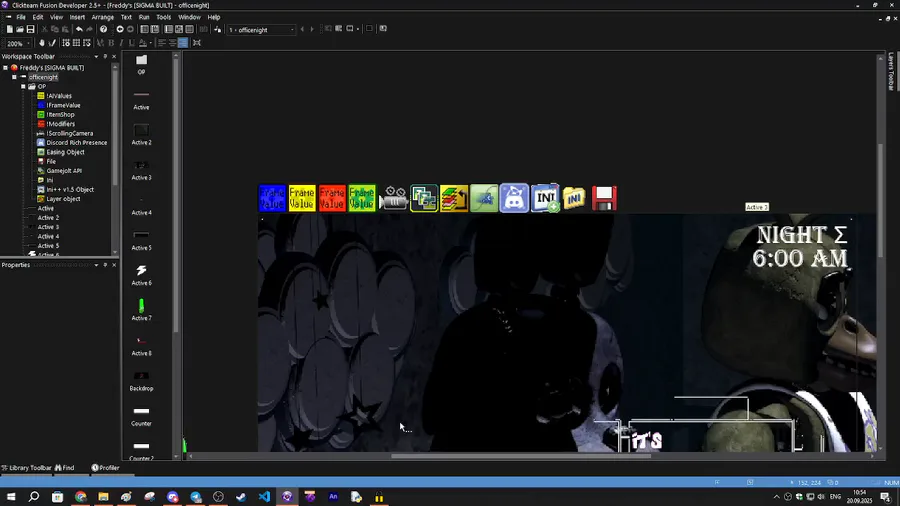Screen dimensions: 900x506
Task: Select the Layer object icon in frame
Action: [453, 198]
